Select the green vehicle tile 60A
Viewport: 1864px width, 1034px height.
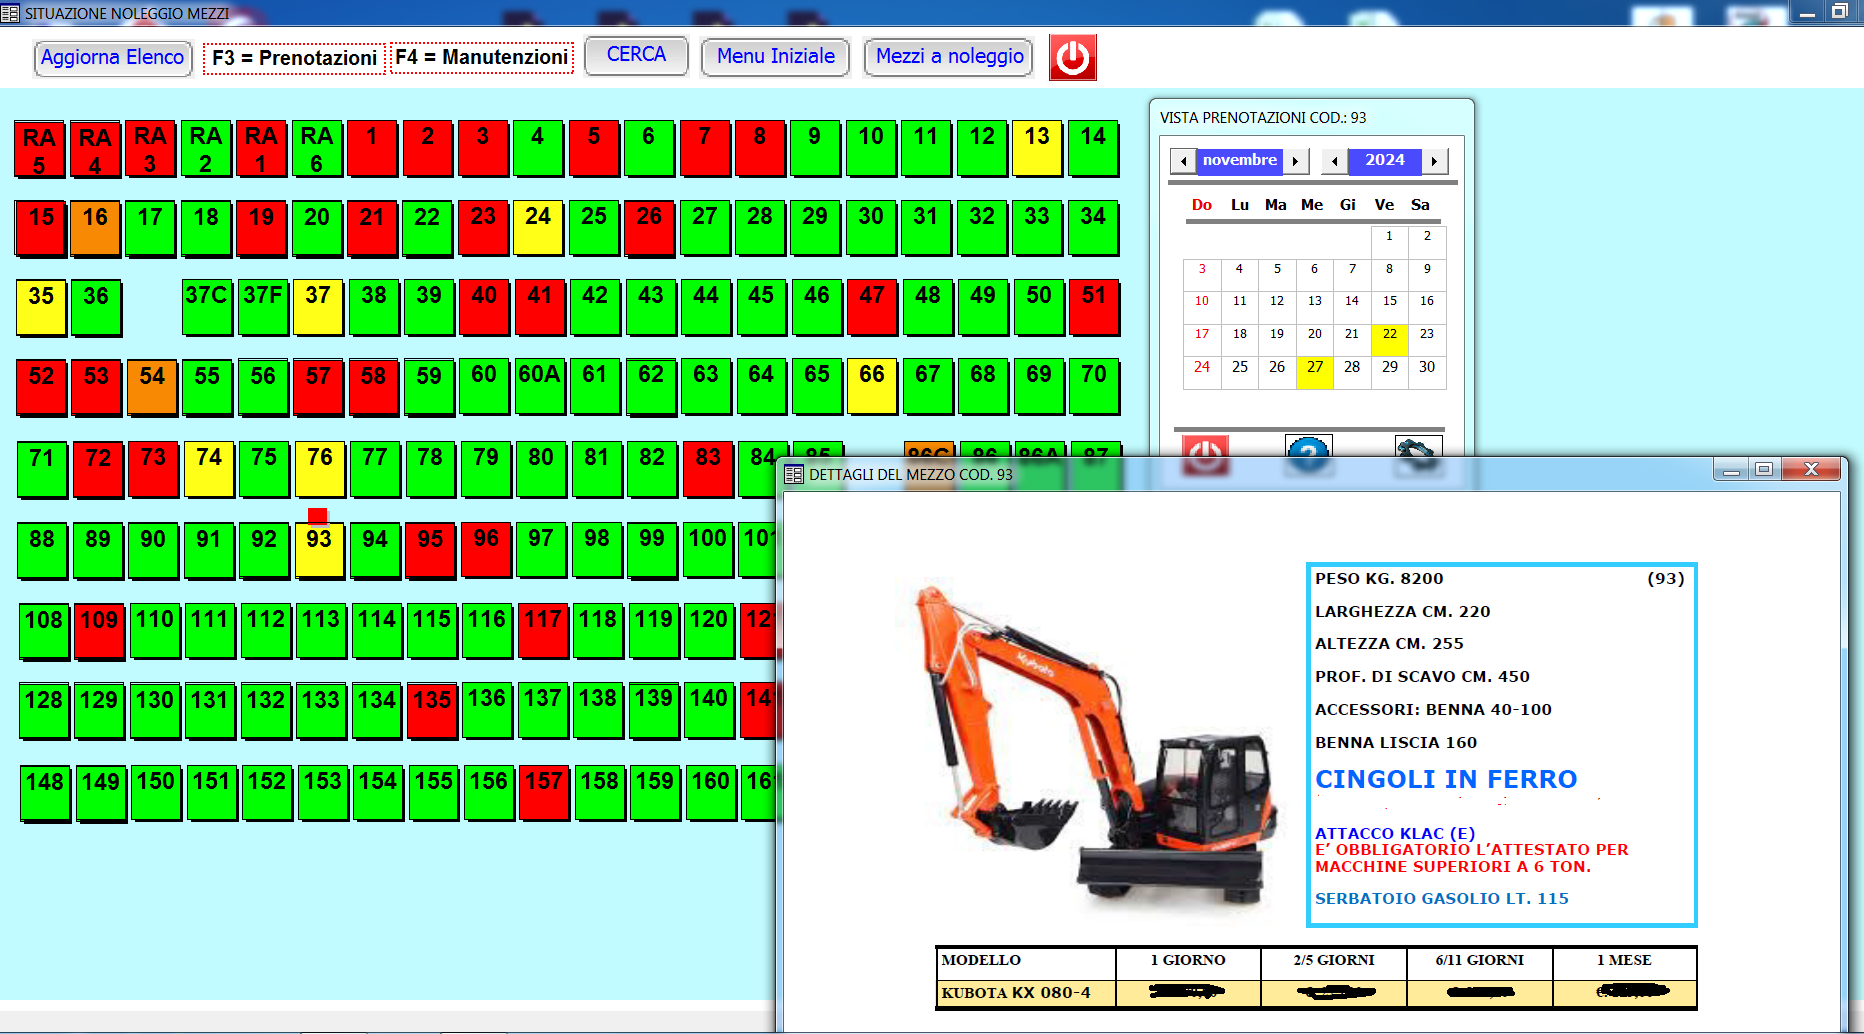coord(539,386)
